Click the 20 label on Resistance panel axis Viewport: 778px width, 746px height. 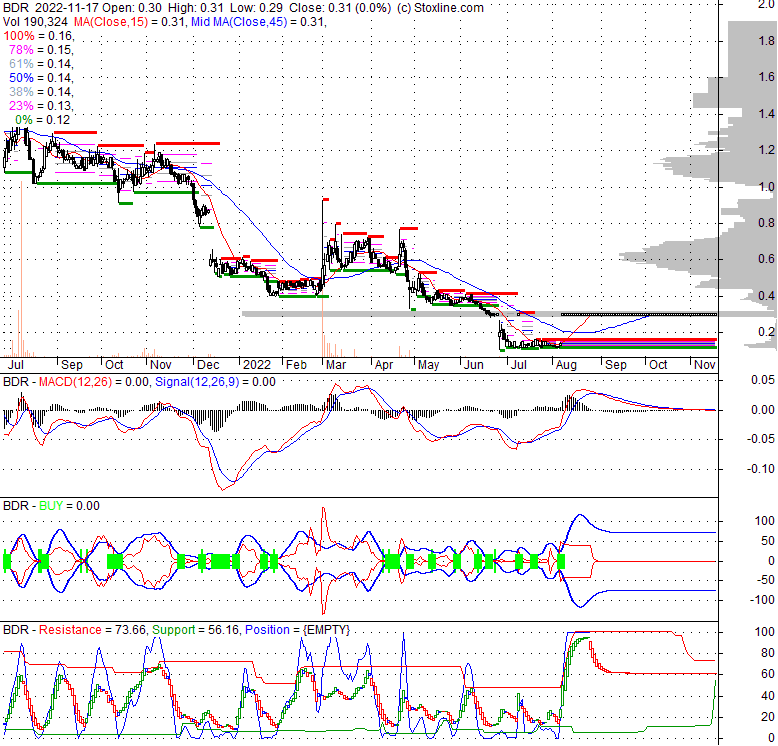tap(768, 717)
